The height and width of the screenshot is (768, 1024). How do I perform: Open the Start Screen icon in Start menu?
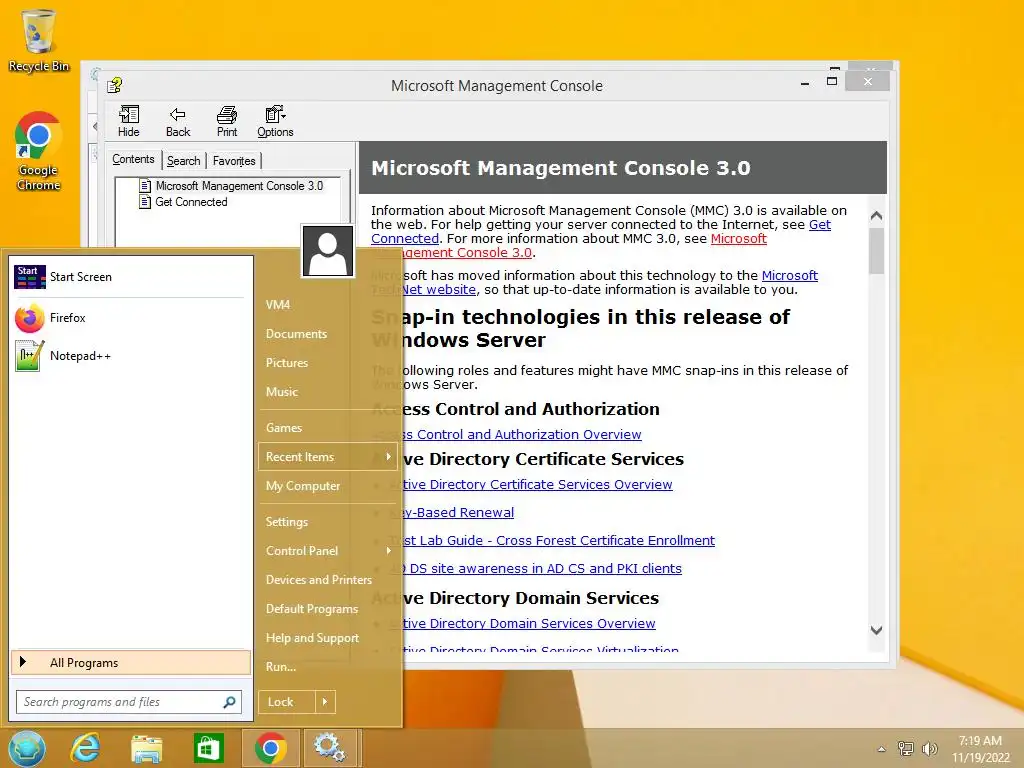[x=29, y=277]
